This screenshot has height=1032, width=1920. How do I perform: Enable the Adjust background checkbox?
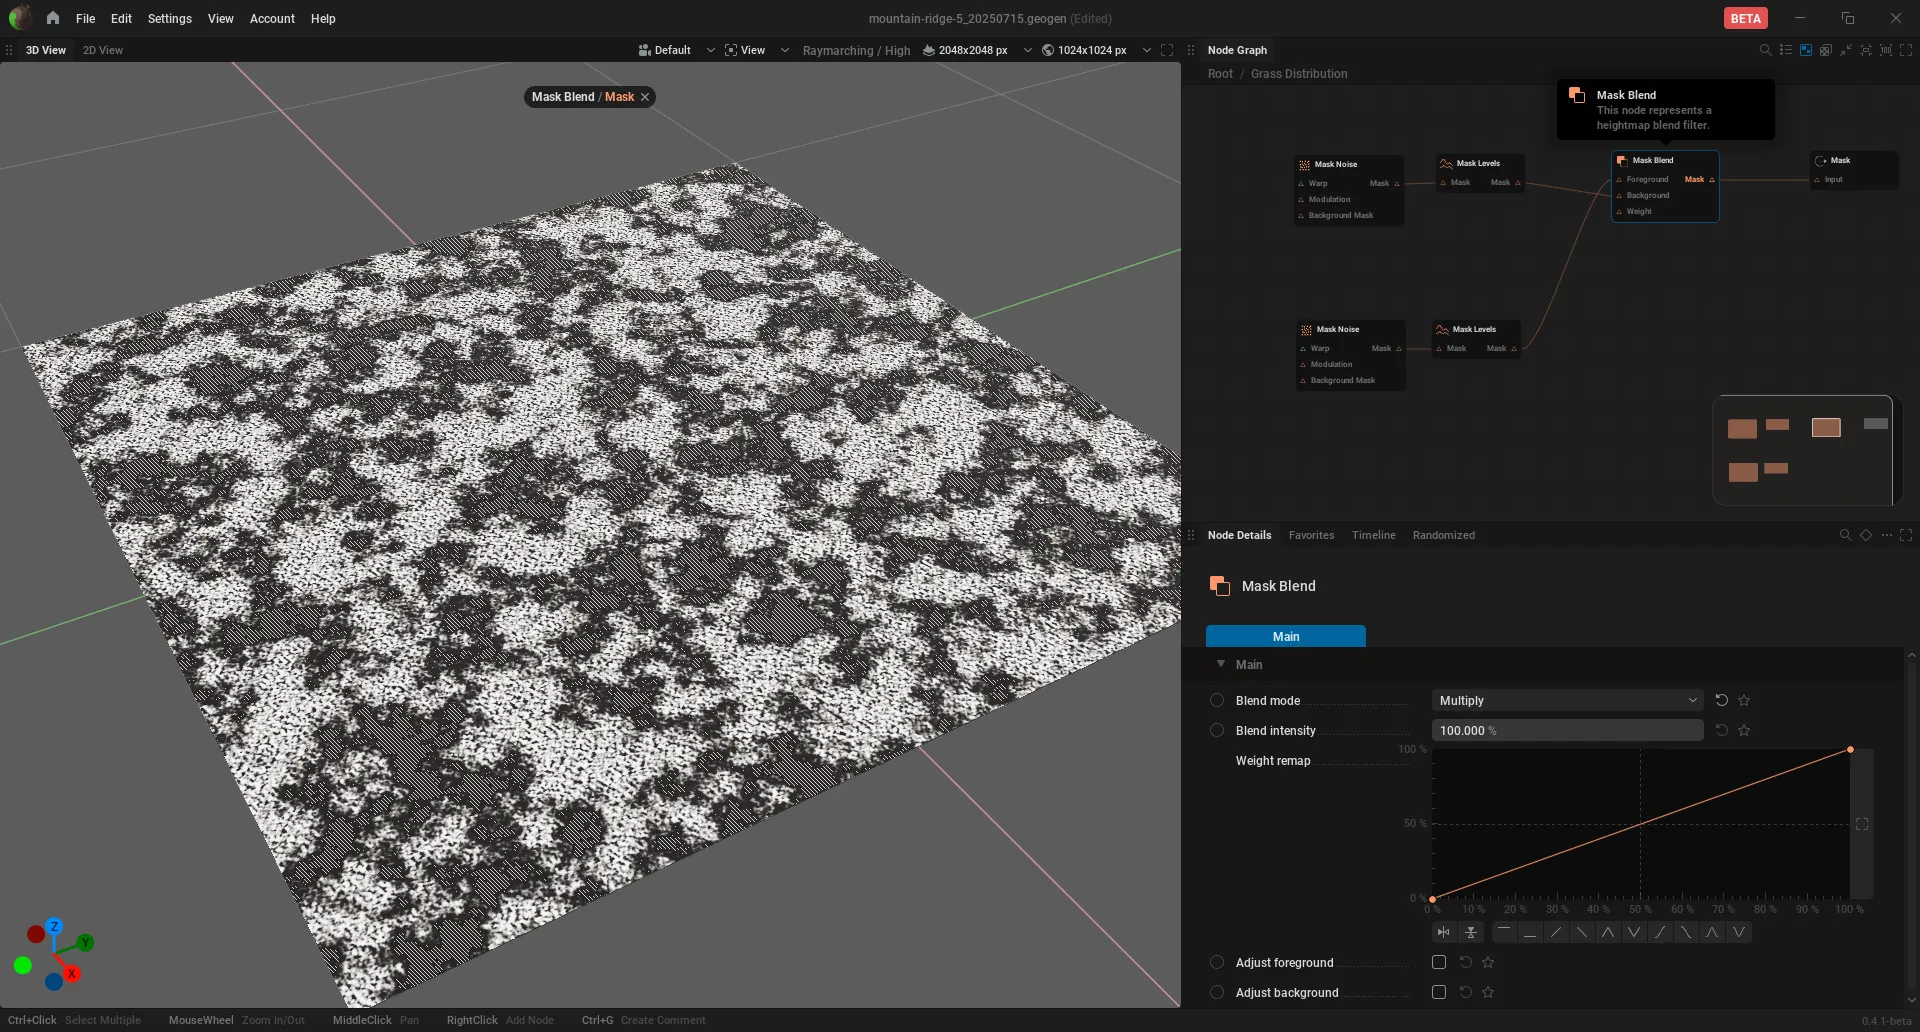[x=1439, y=992]
